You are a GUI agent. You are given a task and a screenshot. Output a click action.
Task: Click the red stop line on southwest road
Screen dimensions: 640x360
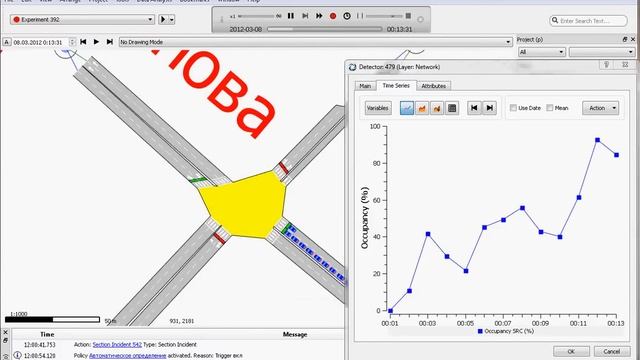pos(219,238)
